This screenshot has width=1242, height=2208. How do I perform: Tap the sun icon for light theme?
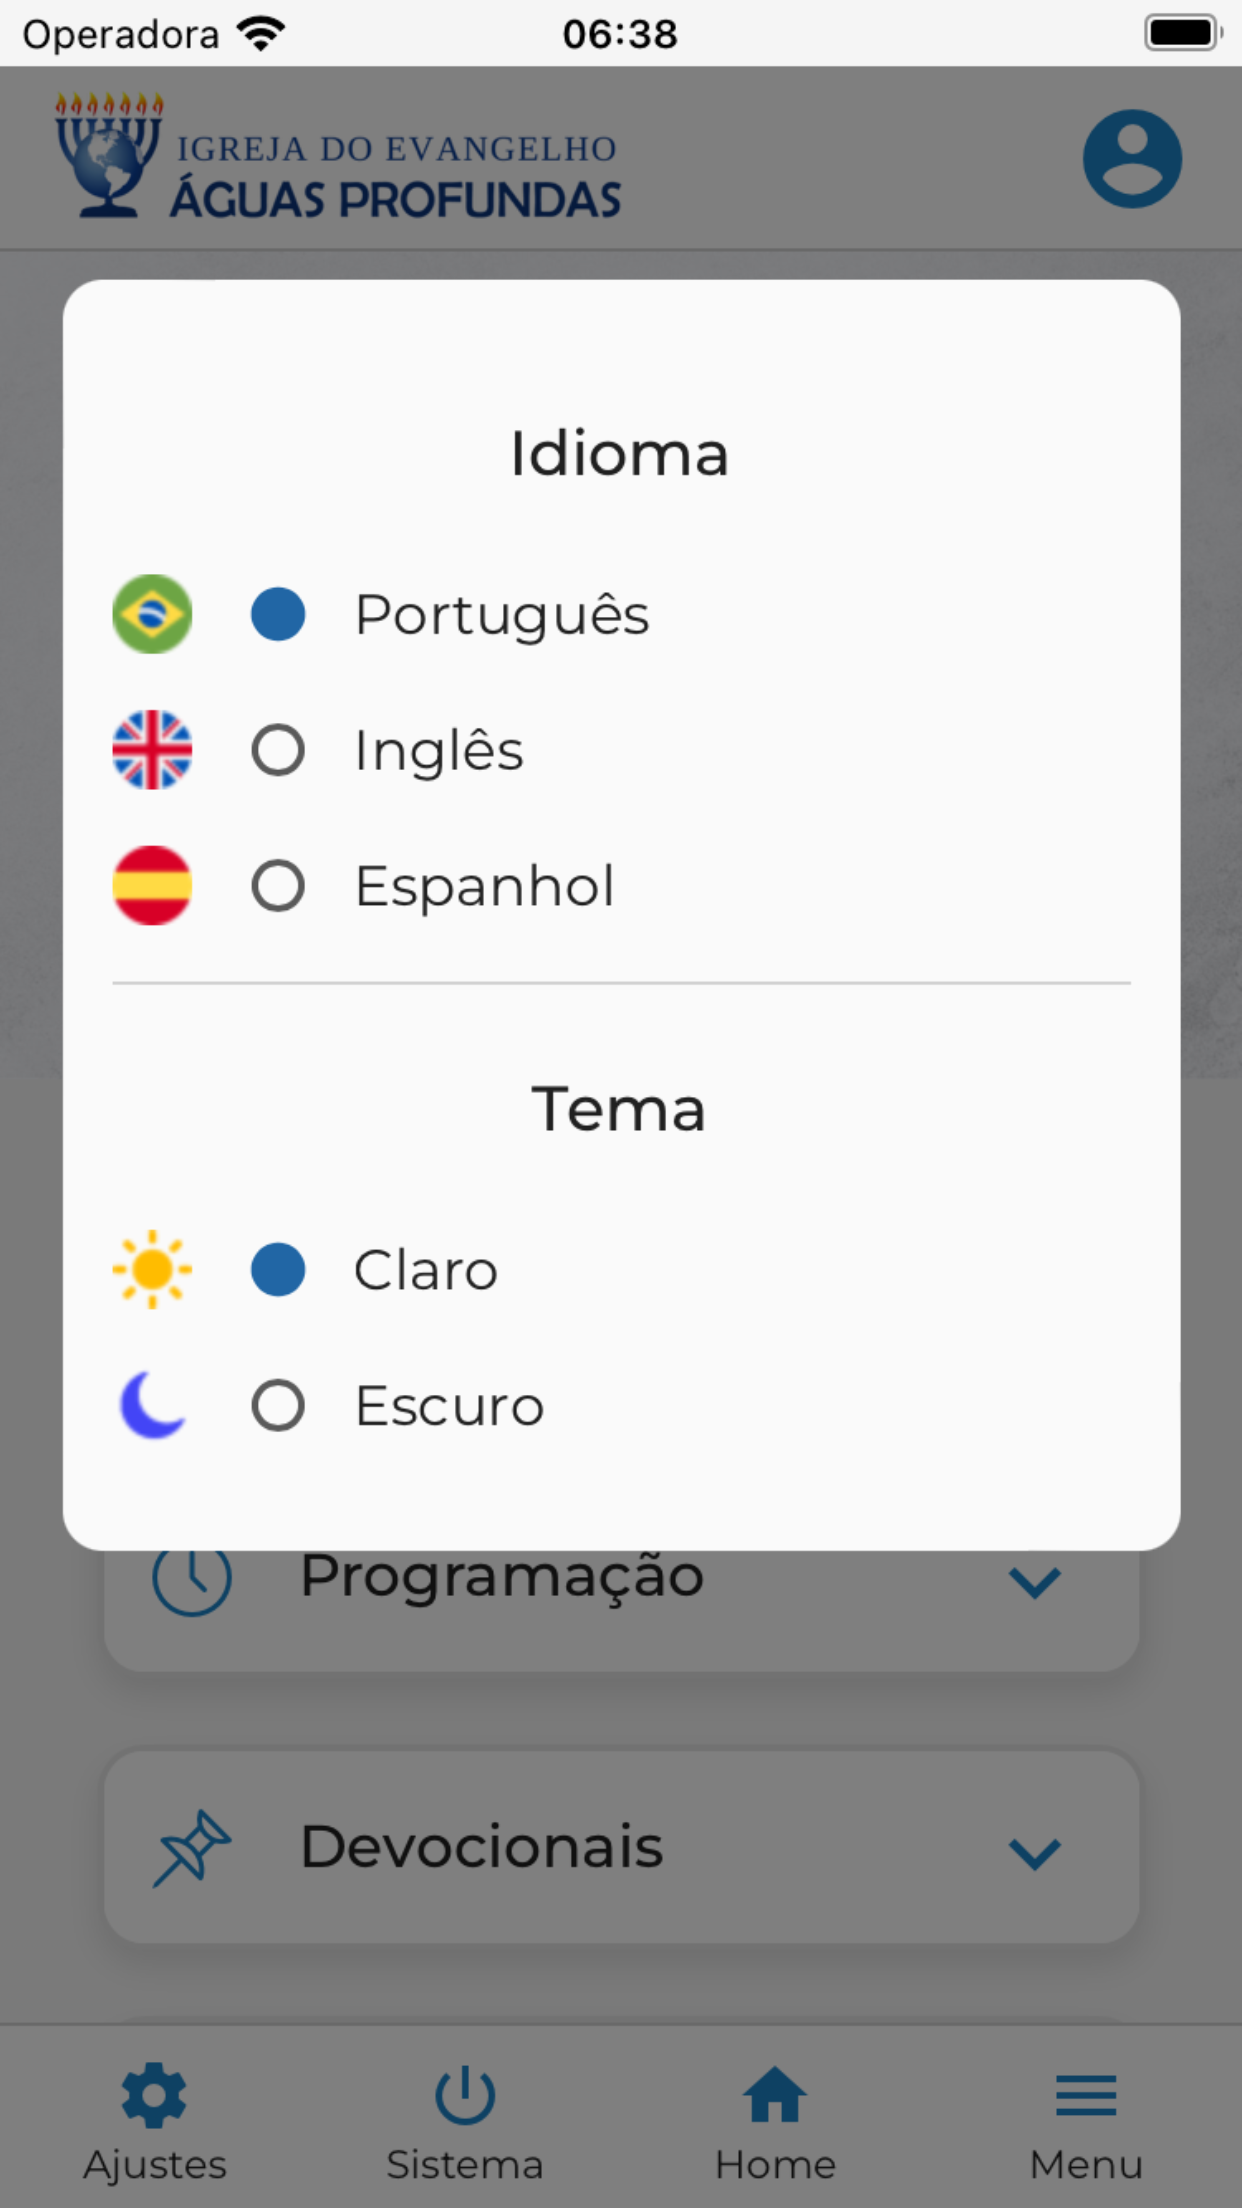click(152, 1270)
